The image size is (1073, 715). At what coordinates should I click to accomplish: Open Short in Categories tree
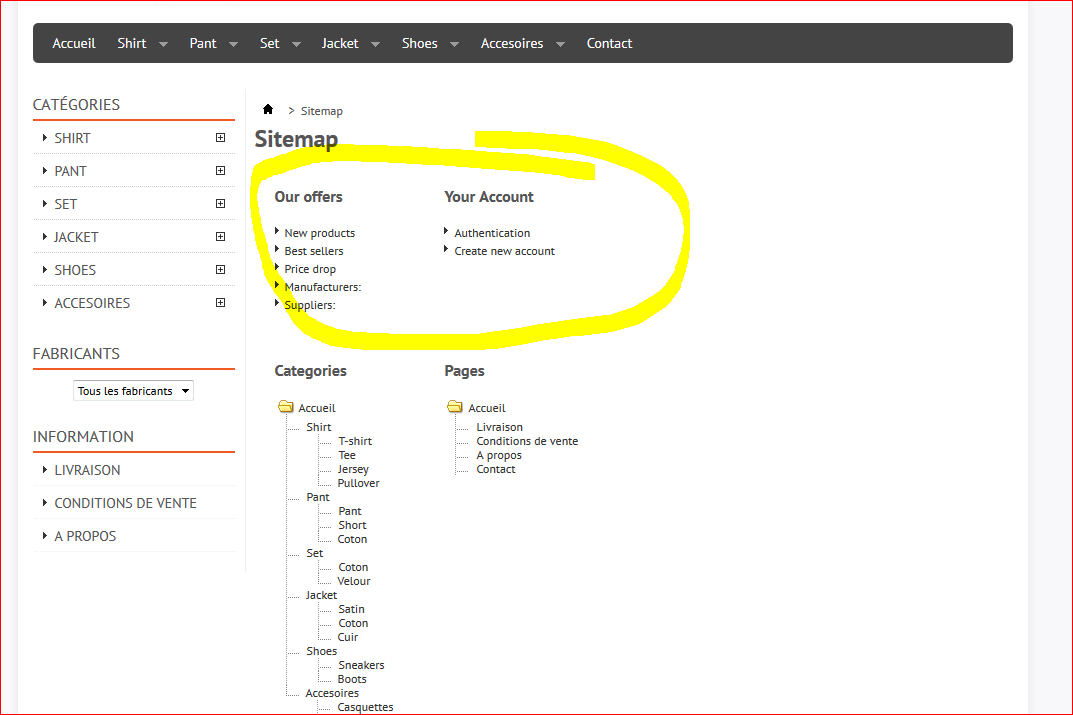point(352,525)
